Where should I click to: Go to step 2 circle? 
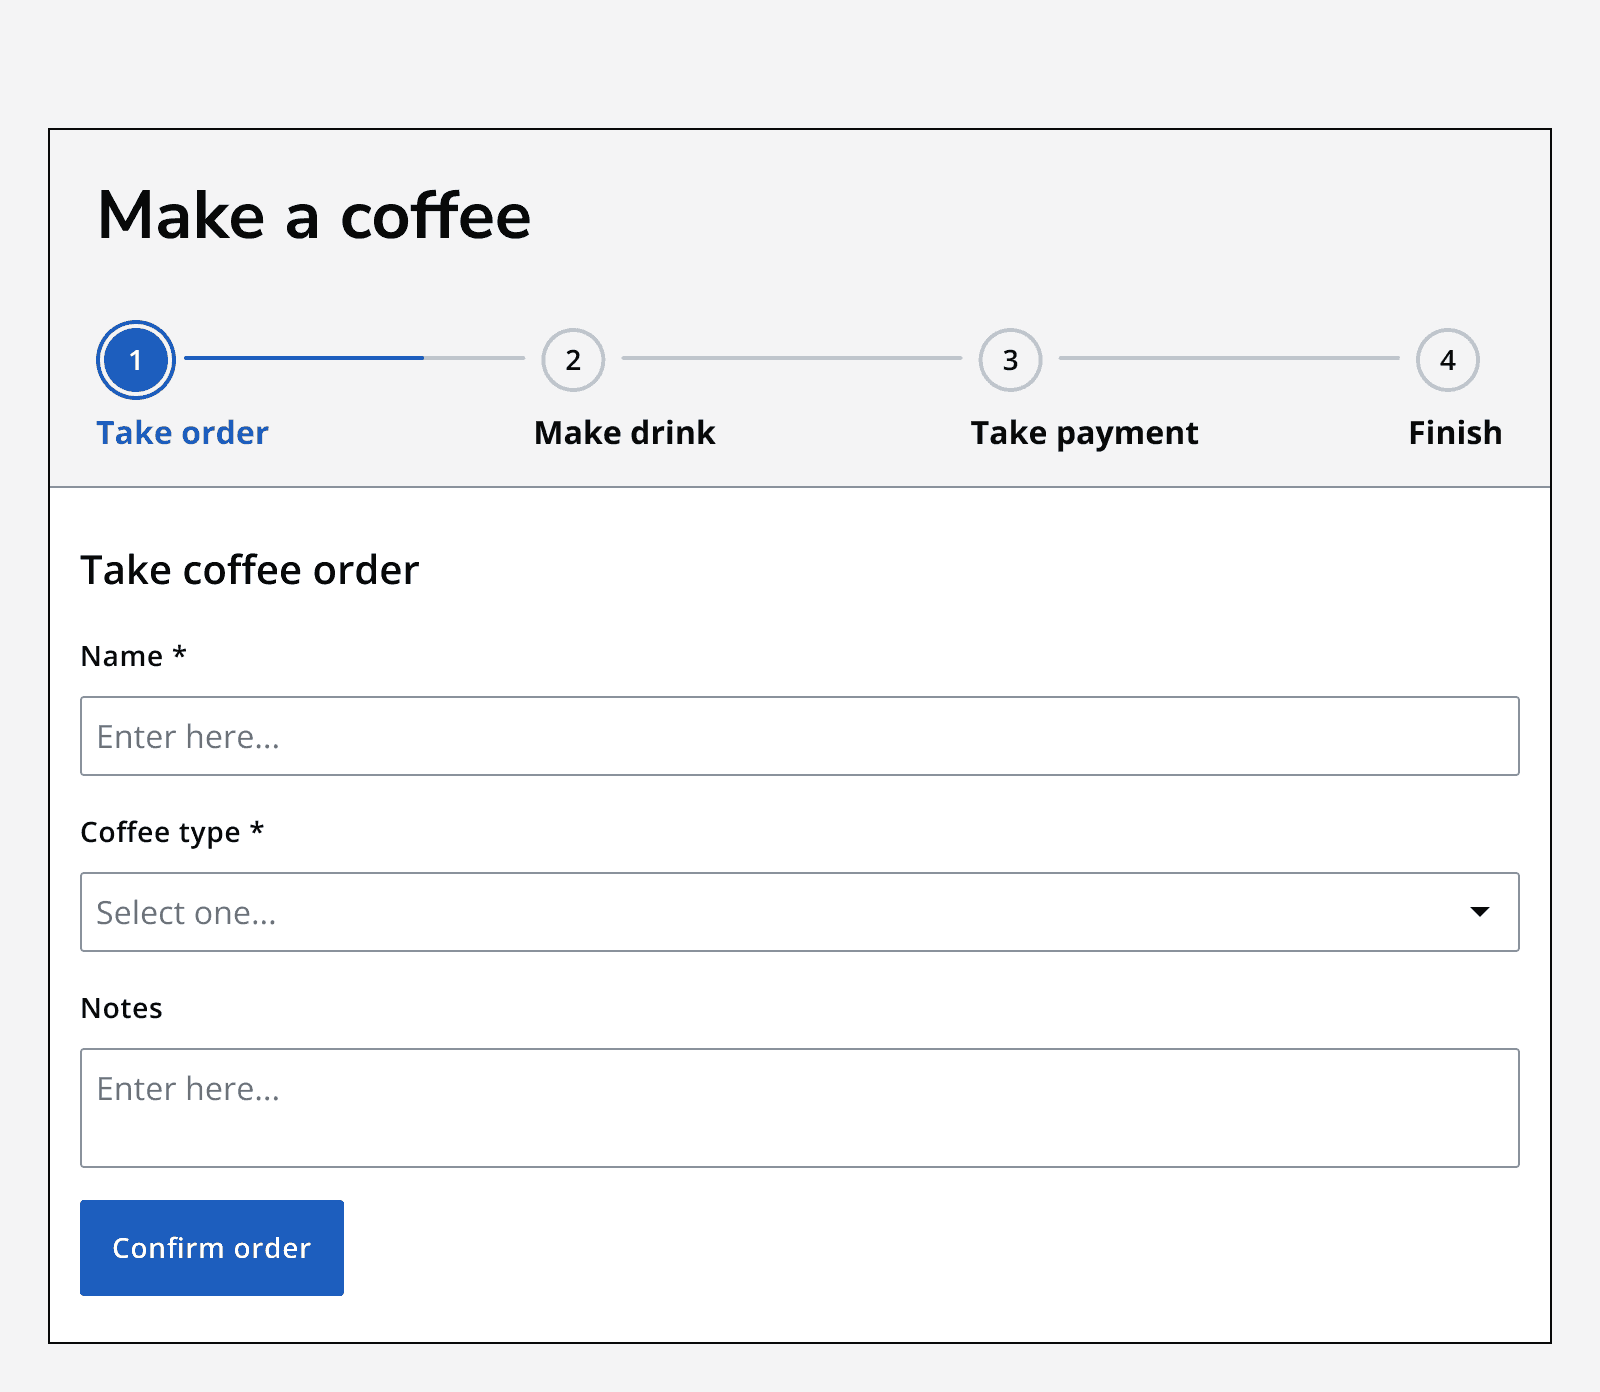573,360
